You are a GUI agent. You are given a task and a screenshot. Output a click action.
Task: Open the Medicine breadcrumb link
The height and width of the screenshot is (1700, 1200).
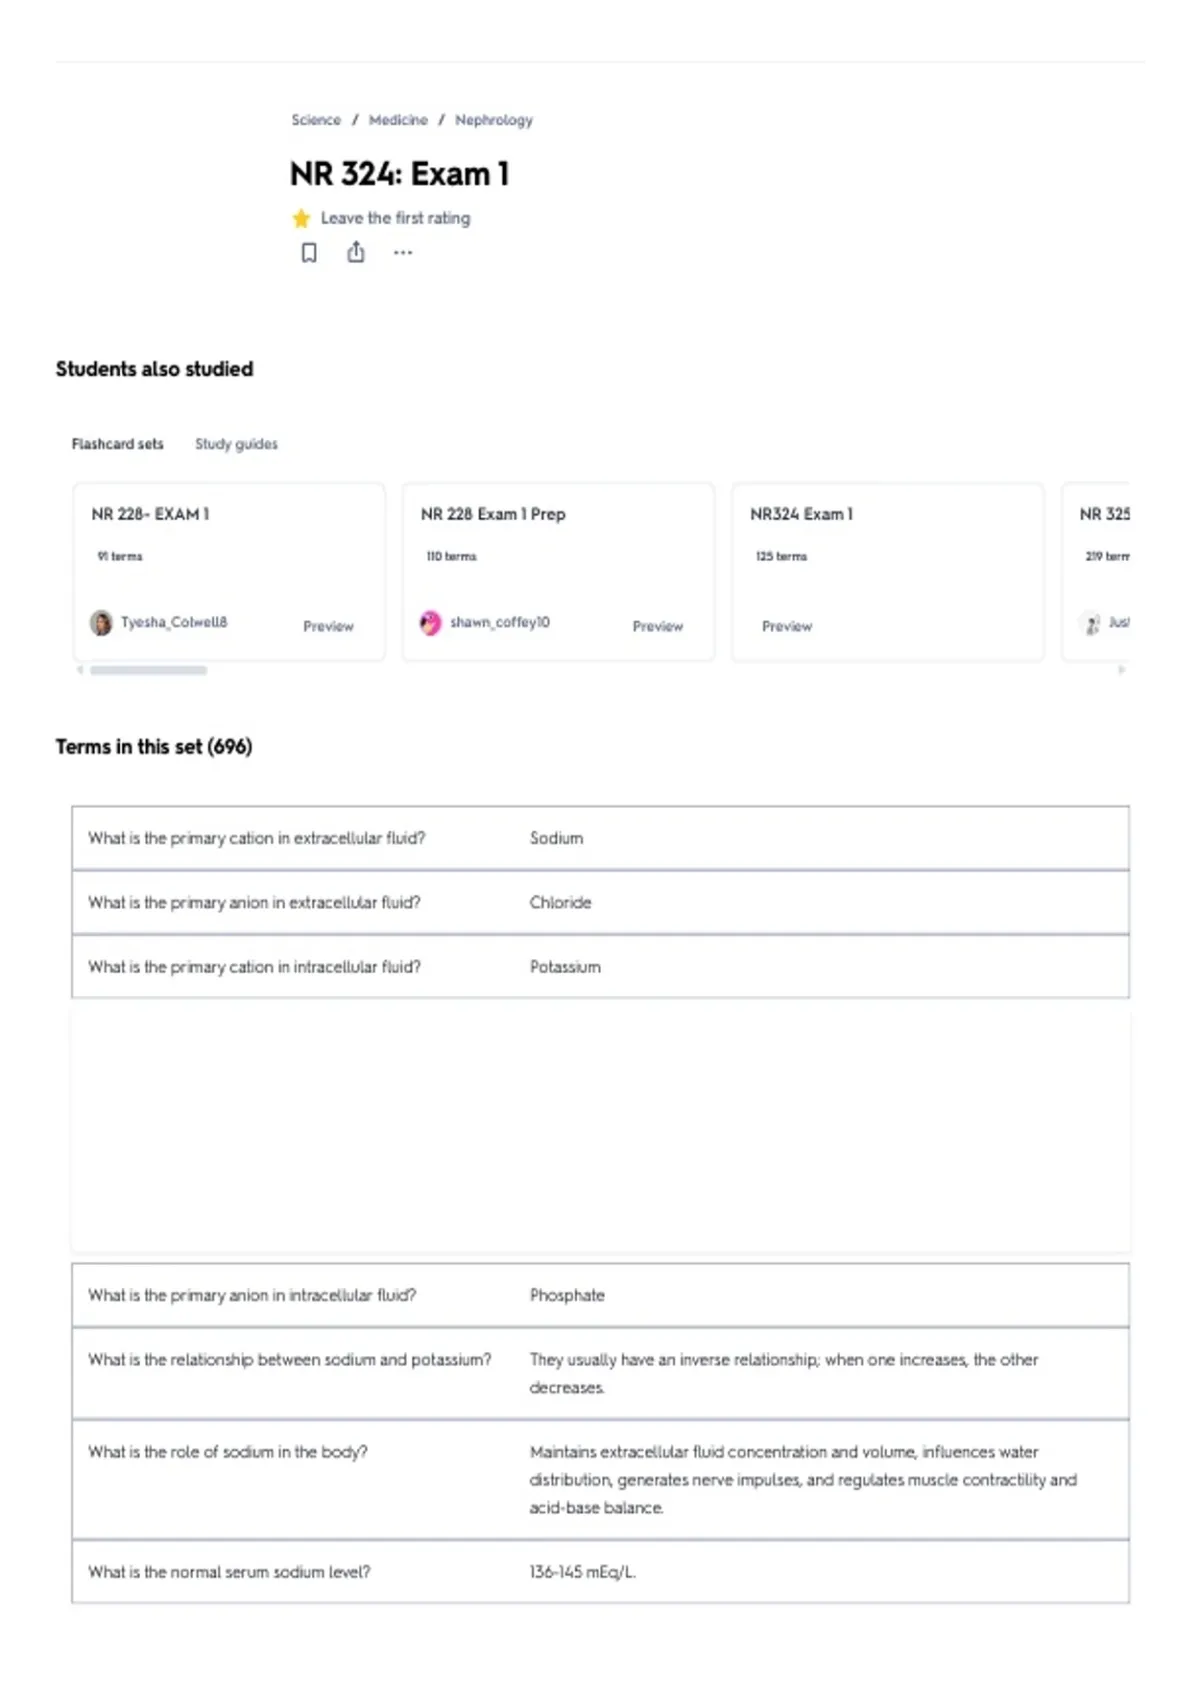pos(398,120)
